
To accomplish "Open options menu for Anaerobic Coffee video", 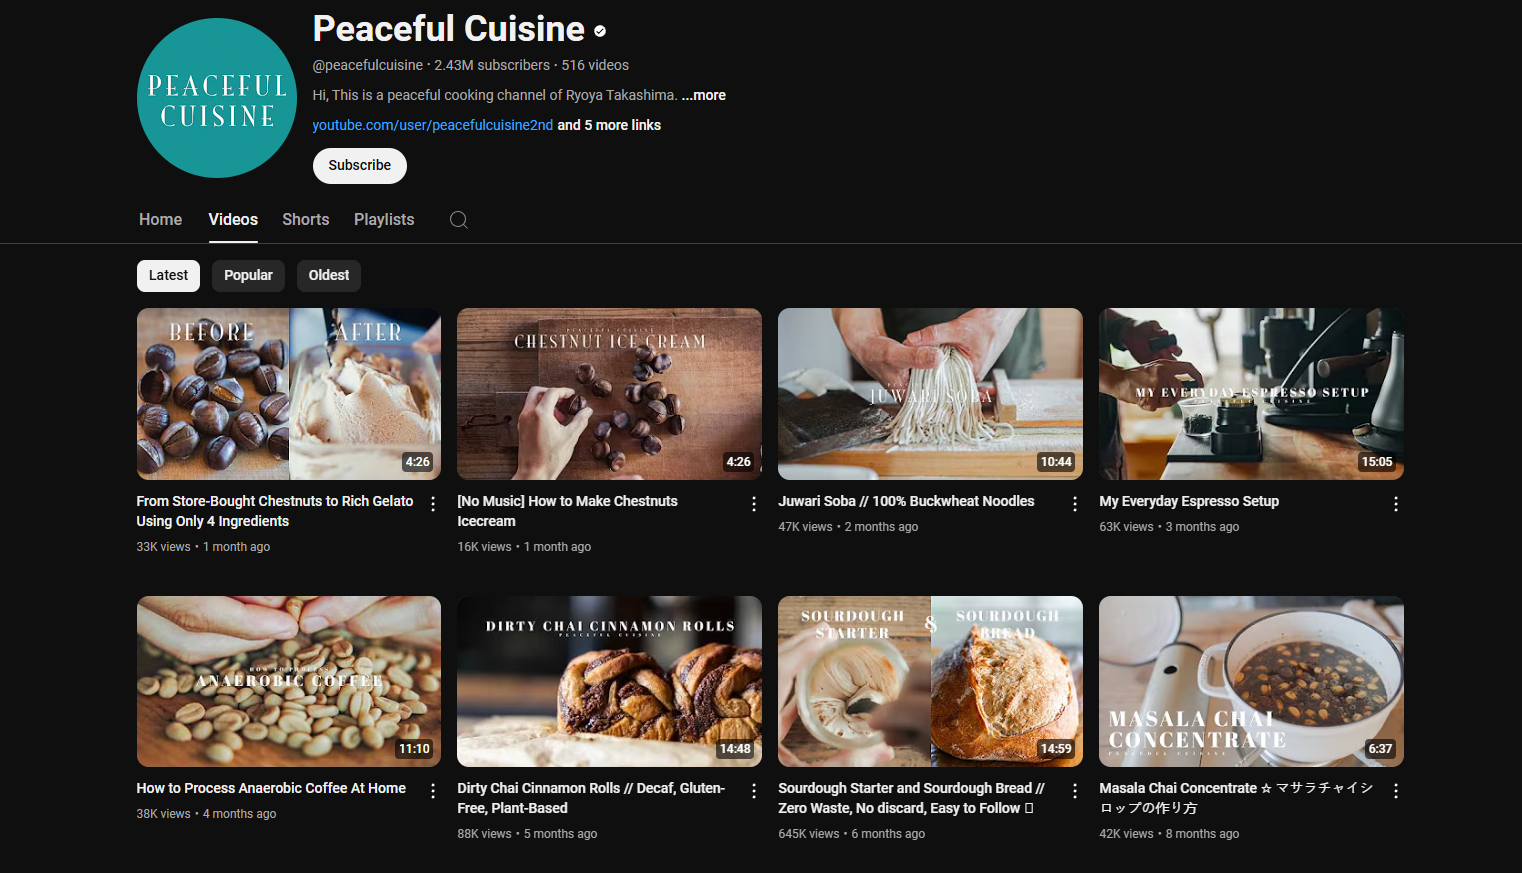I will point(433,791).
